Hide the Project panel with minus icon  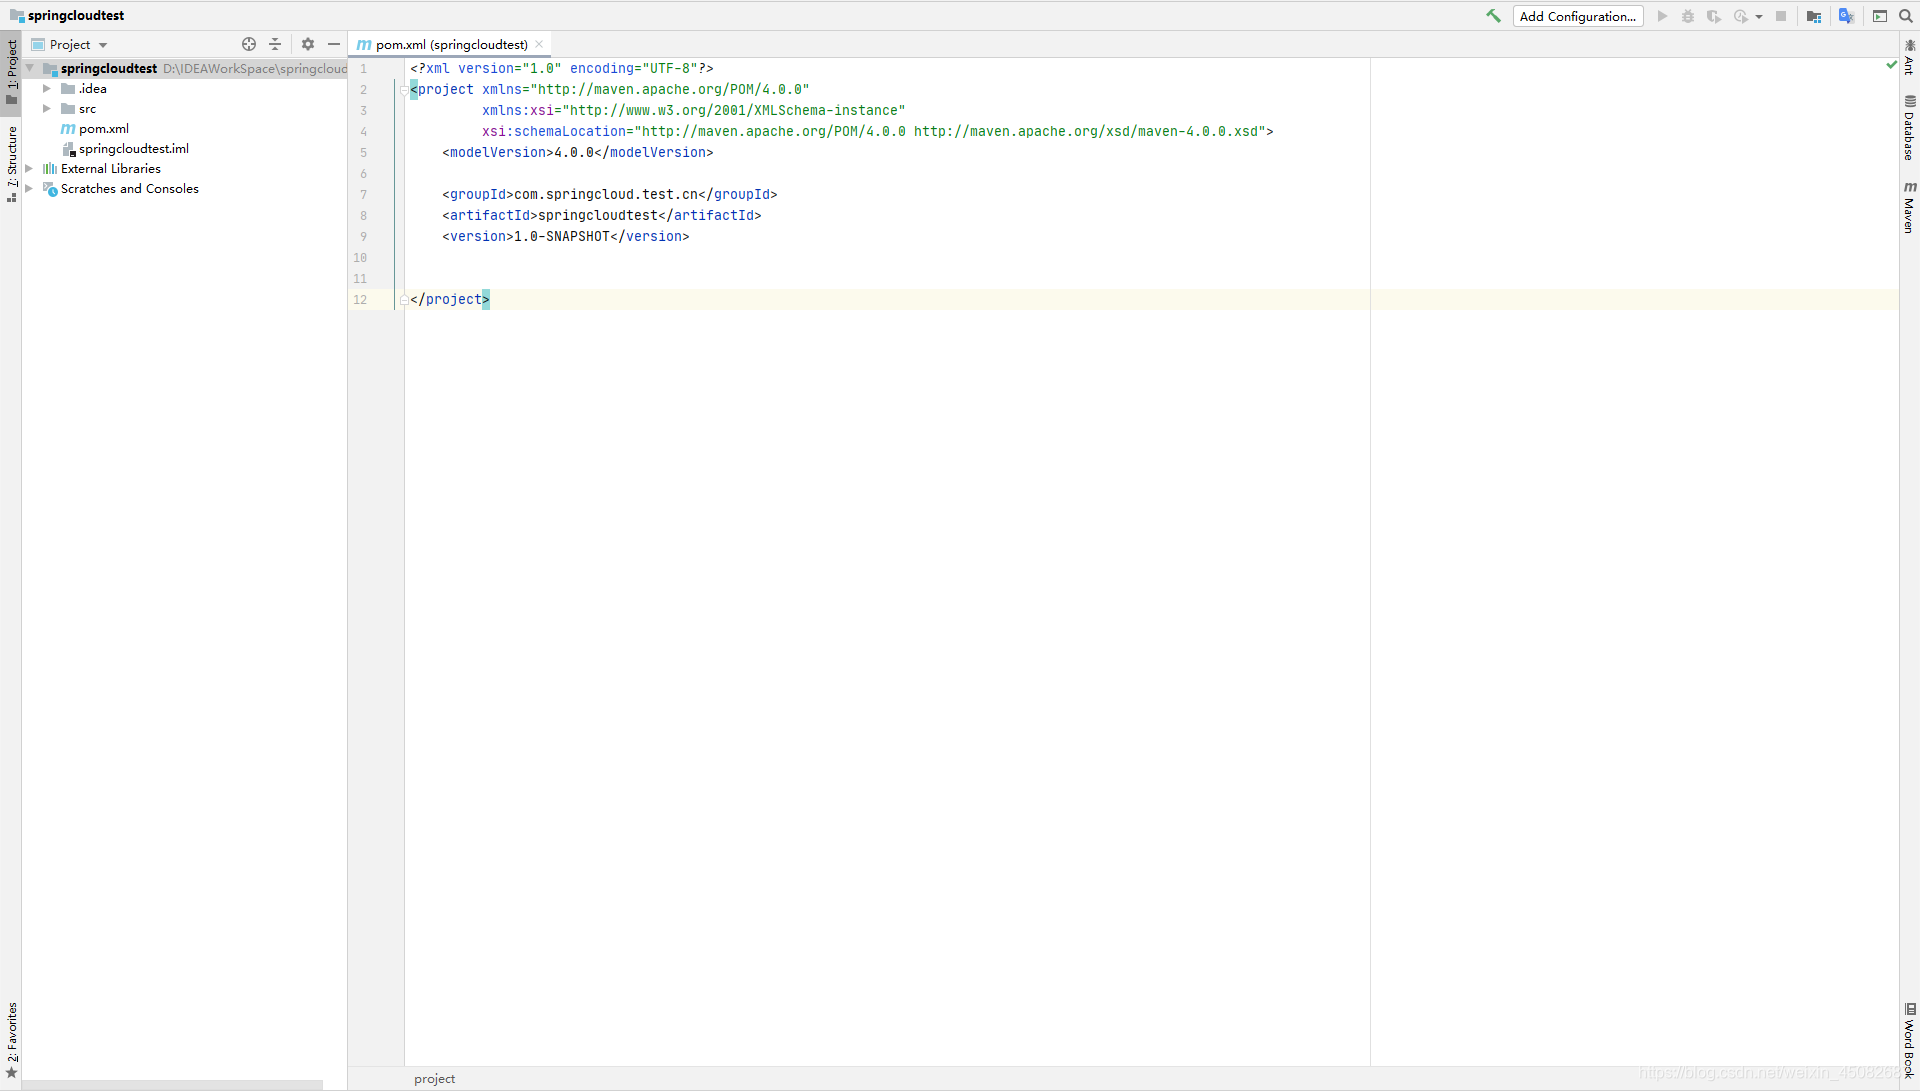pos(334,44)
